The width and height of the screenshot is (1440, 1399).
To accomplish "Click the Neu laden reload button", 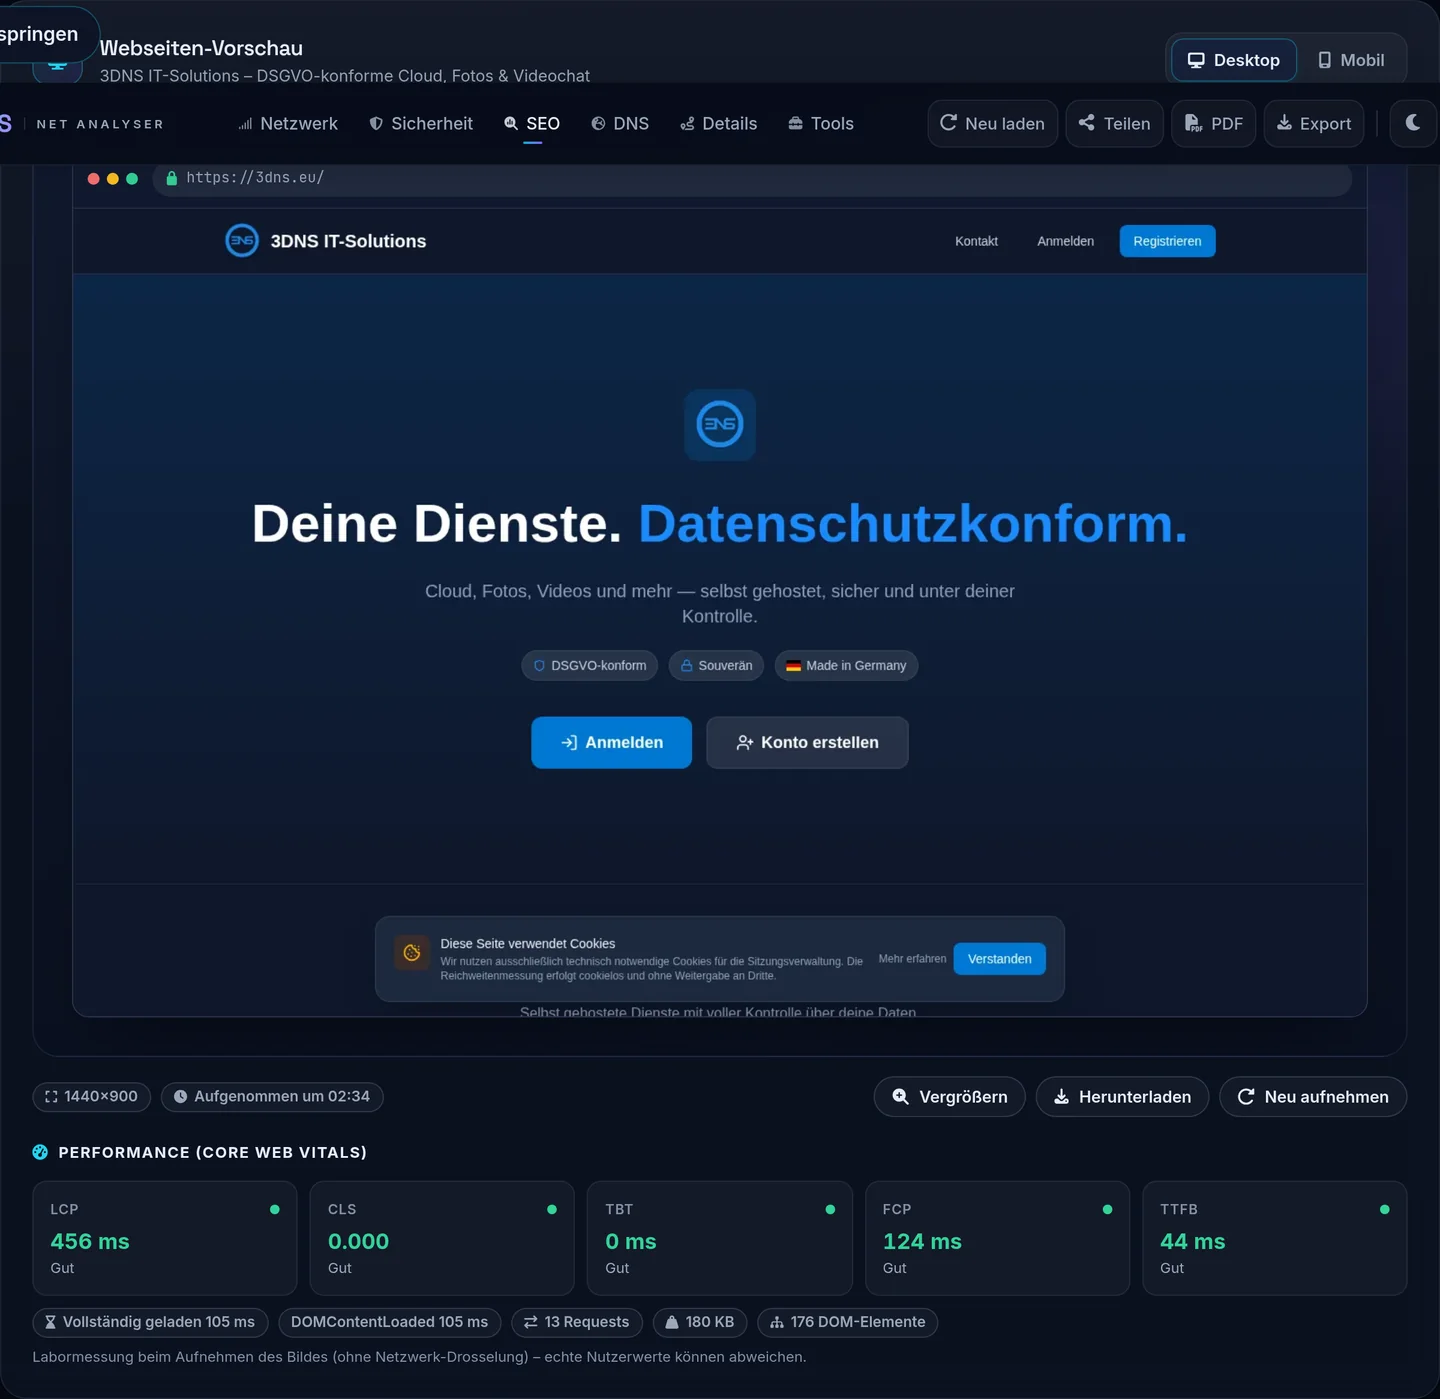I will (x=992, y=123).
